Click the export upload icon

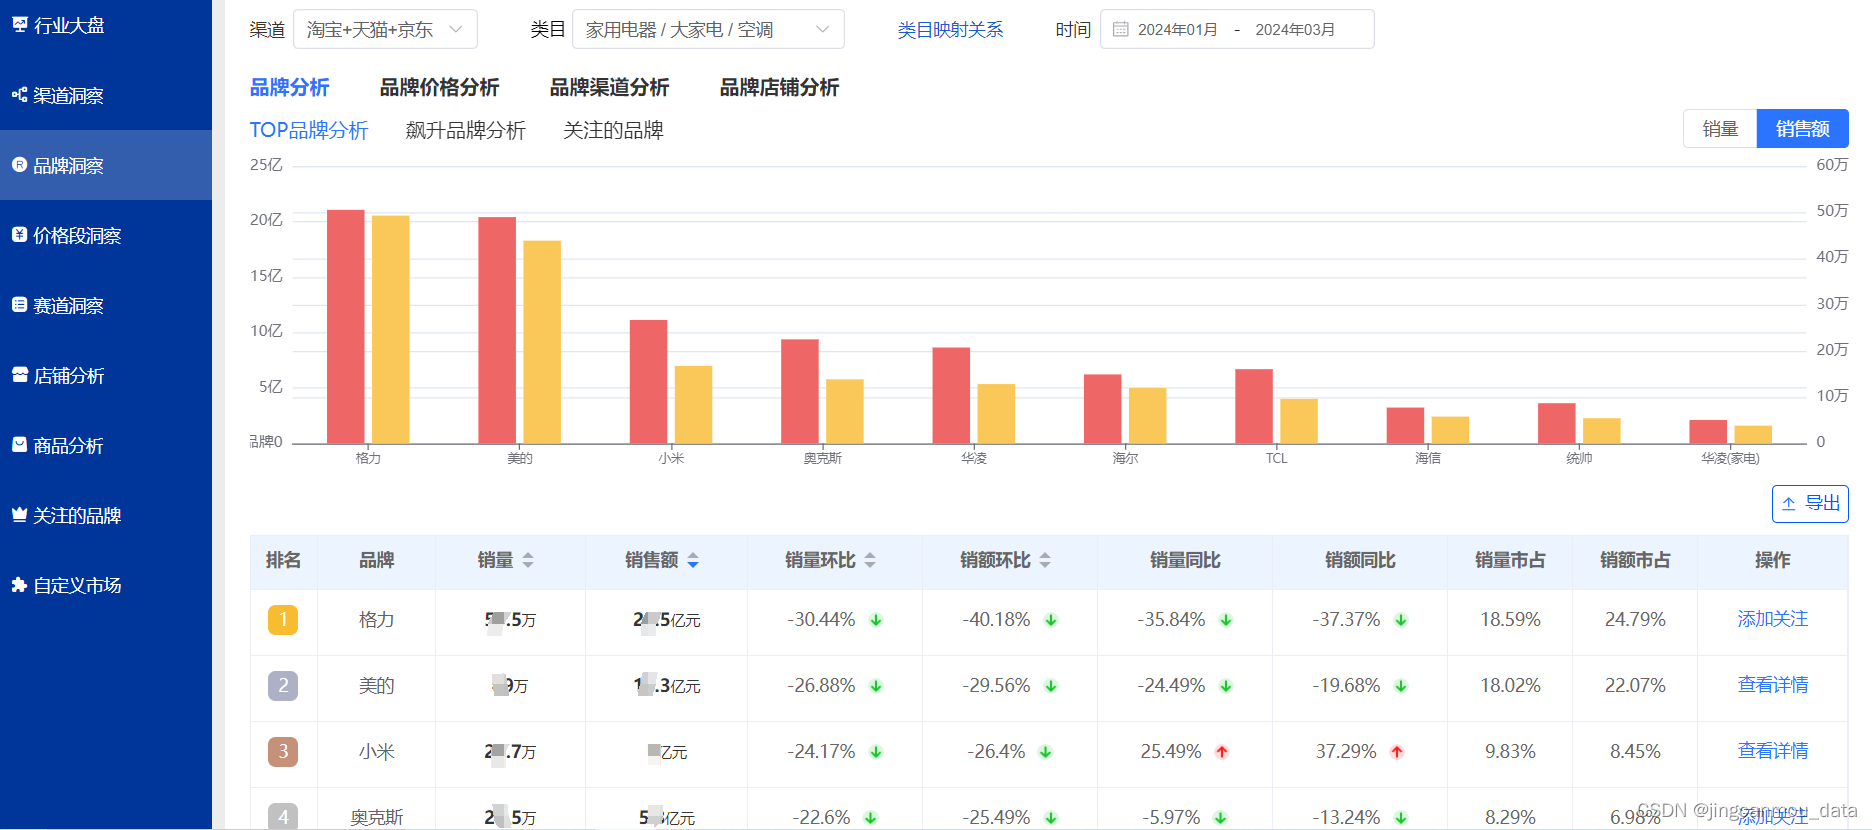1789,504
